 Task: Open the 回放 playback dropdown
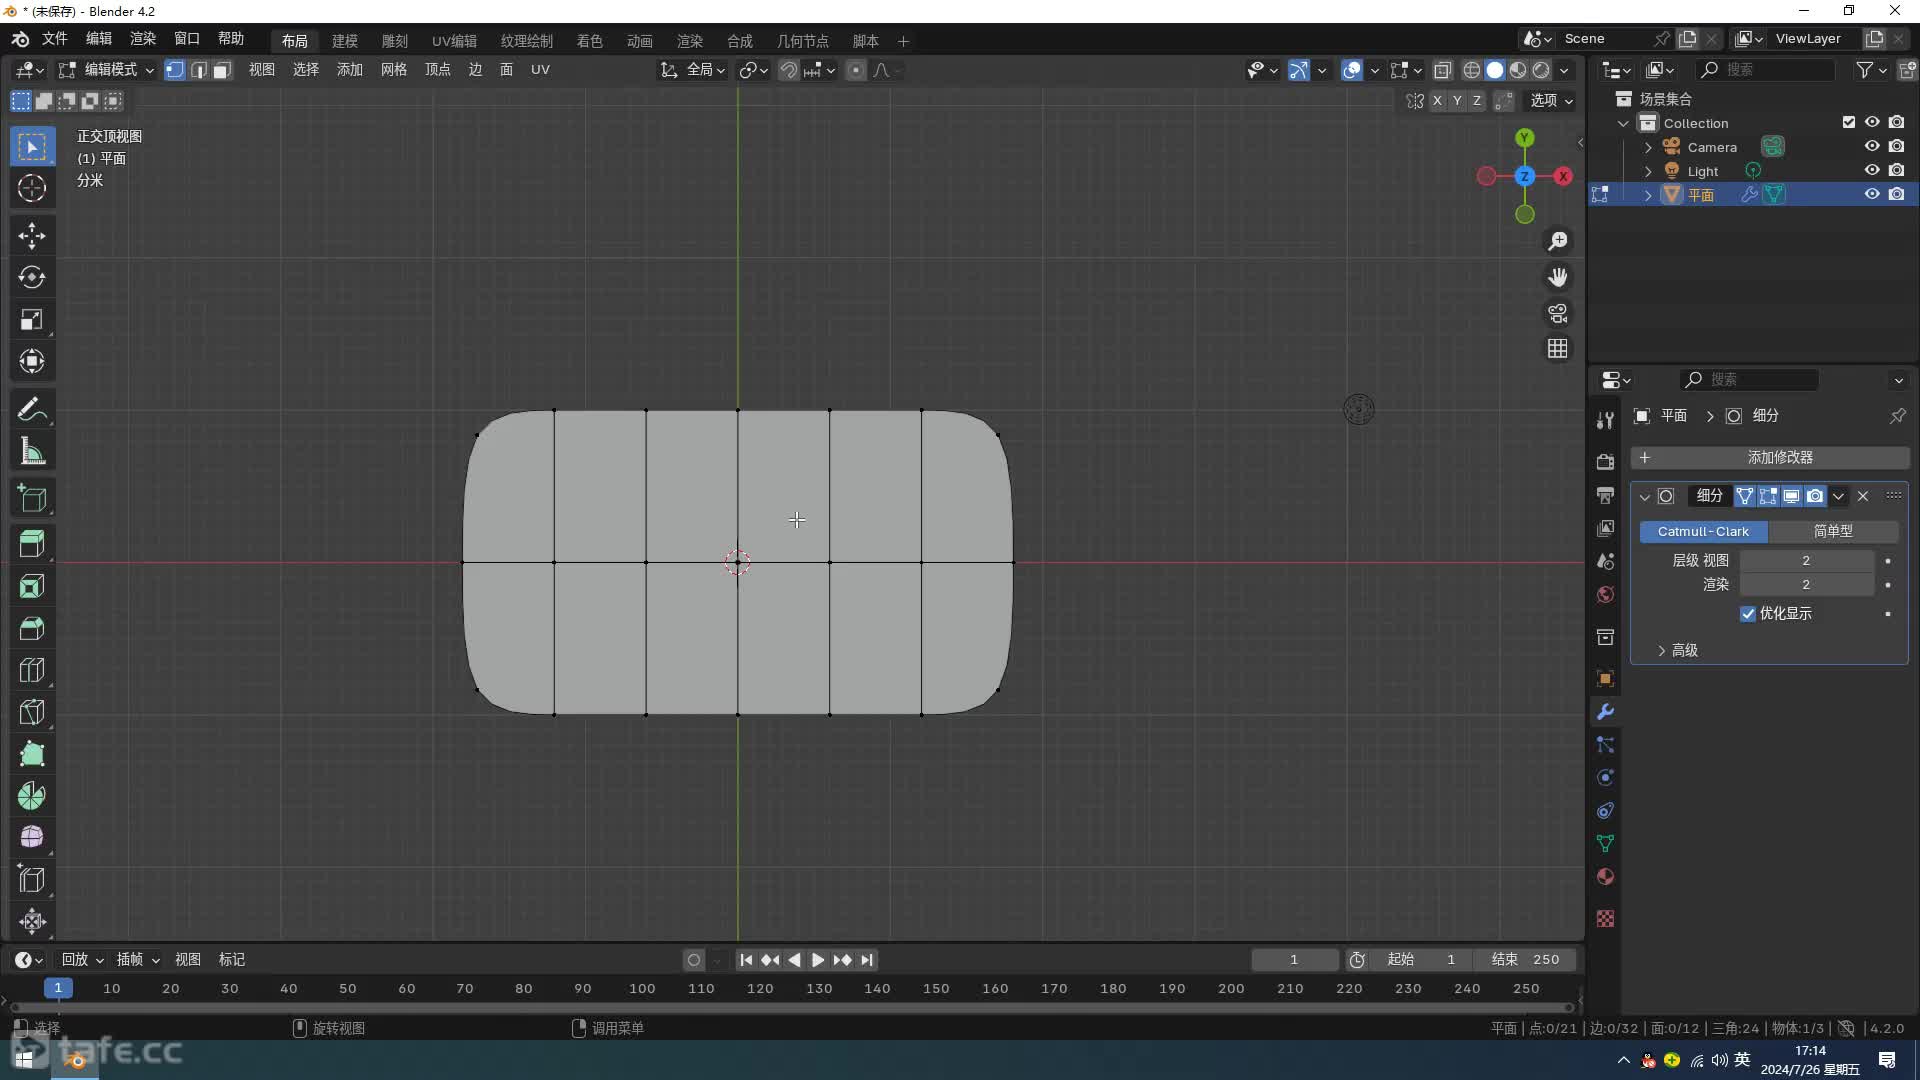pos(82,960)
